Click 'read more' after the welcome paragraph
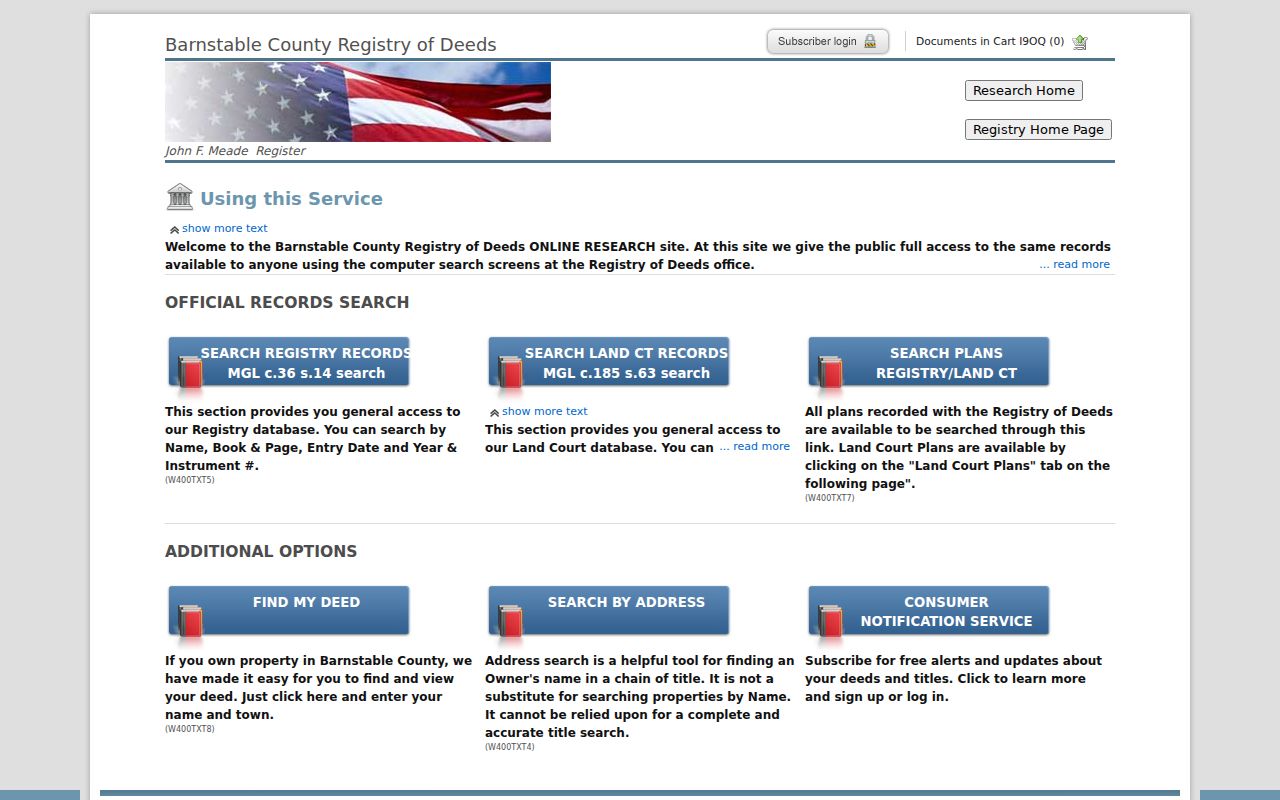 click(1075, 264)
